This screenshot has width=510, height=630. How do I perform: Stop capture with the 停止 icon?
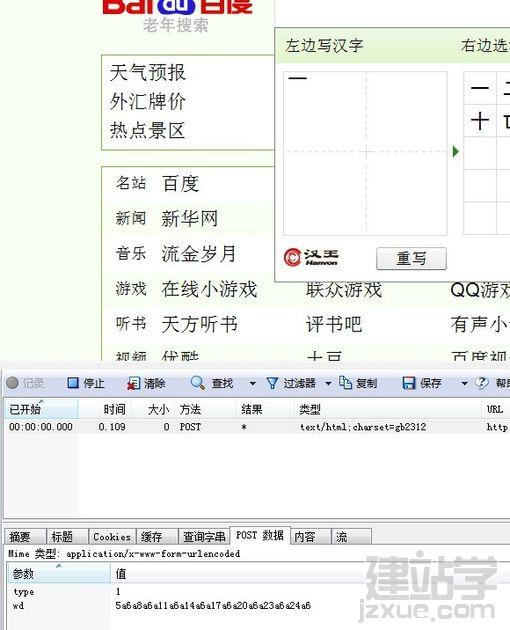tap(73, 383)
